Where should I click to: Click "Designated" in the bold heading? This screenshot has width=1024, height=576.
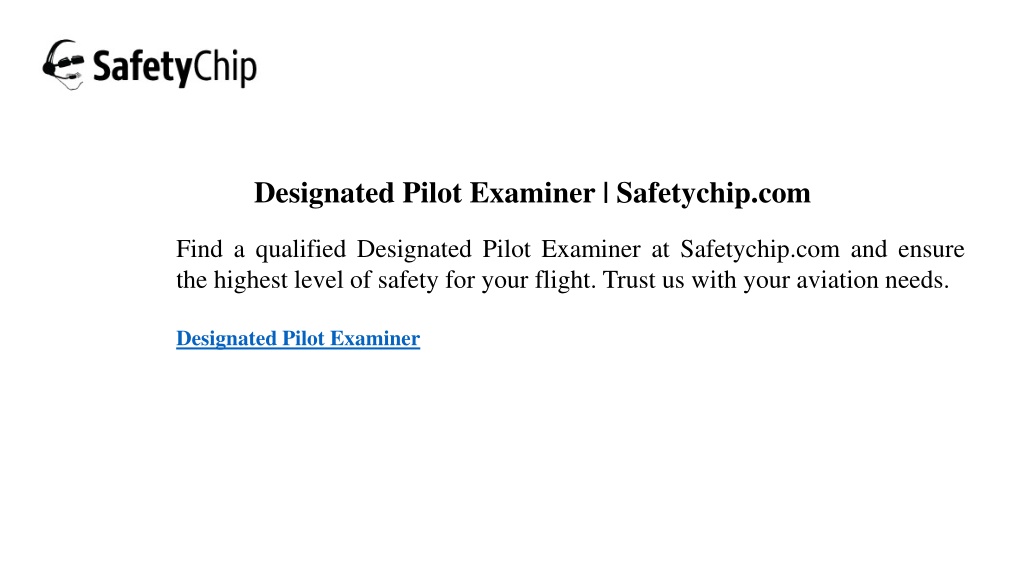324,194
